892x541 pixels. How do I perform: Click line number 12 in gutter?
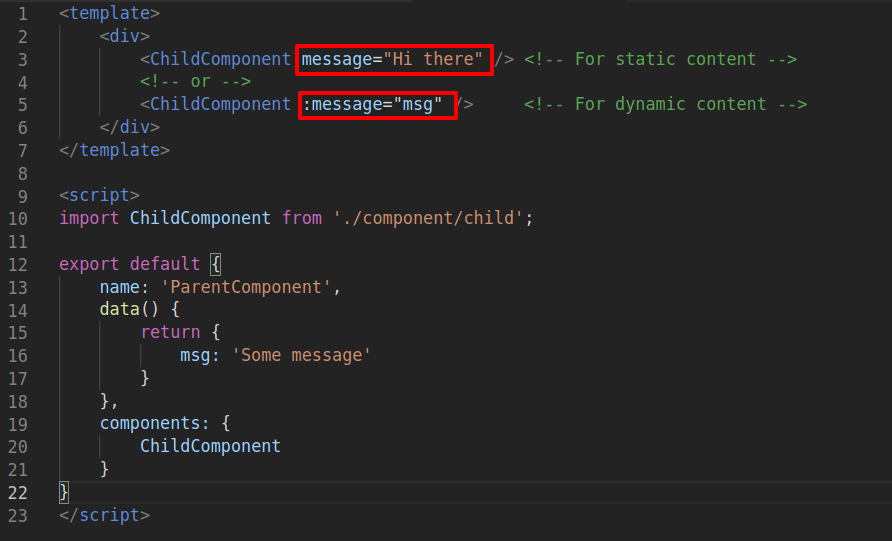[18, 265]
